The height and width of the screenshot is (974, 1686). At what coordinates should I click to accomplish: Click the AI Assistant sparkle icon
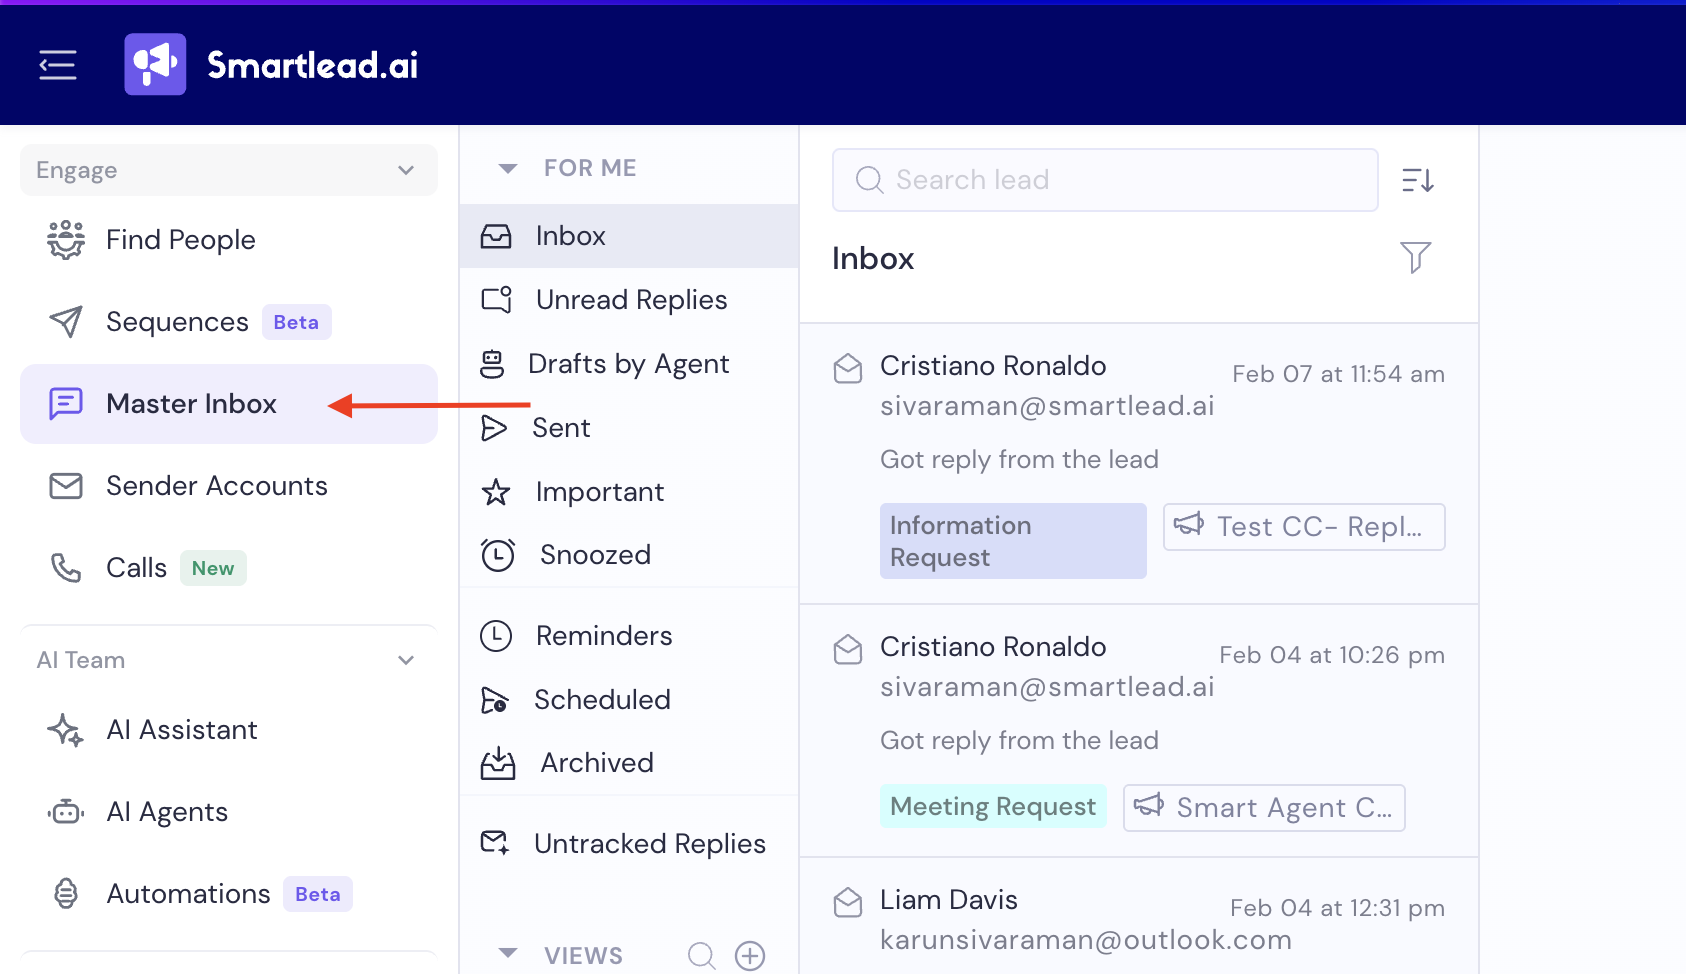click(x=66, y=730)
